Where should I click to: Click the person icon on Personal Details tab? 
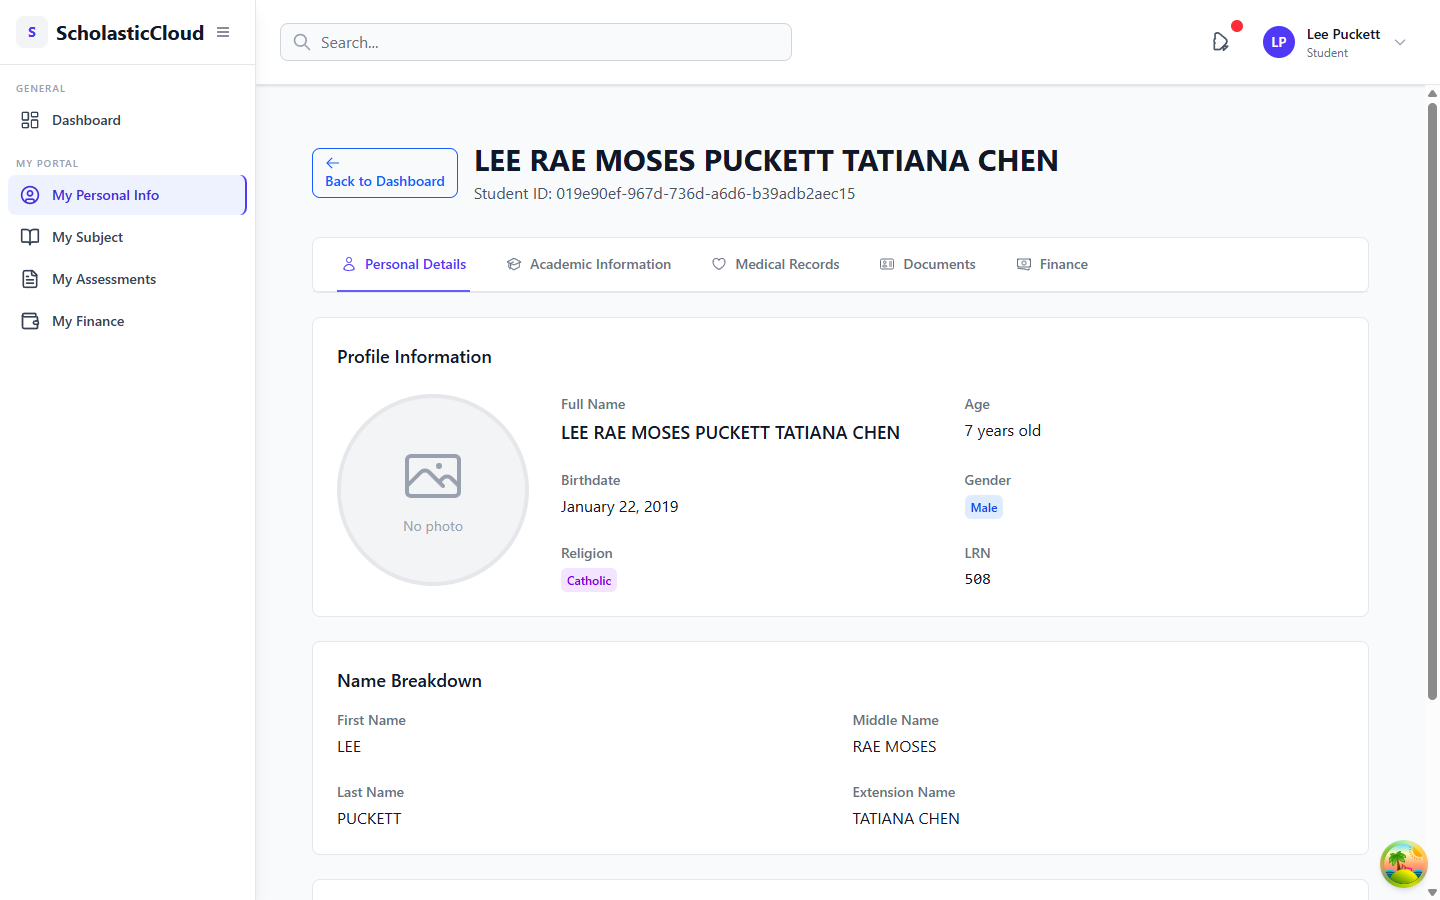[x=349, y=264]
